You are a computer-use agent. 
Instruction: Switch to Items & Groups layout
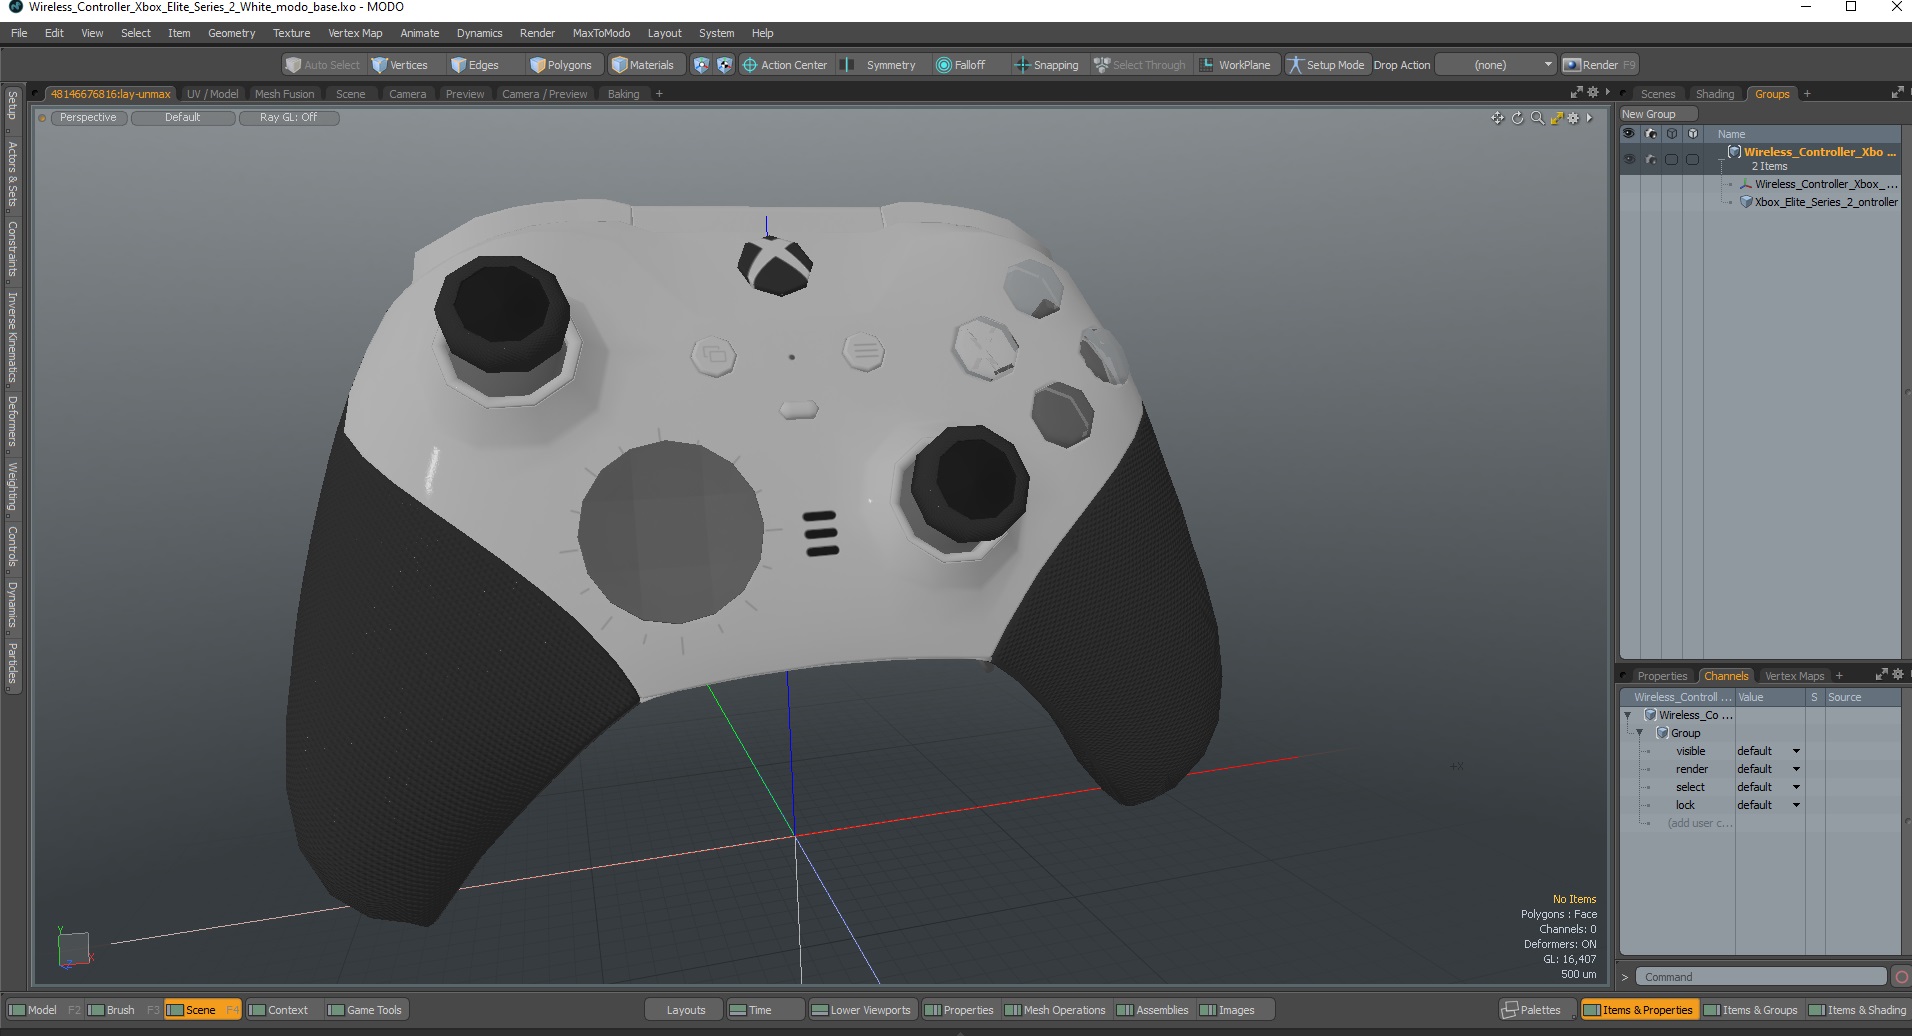click(x=1753, y=1010)
